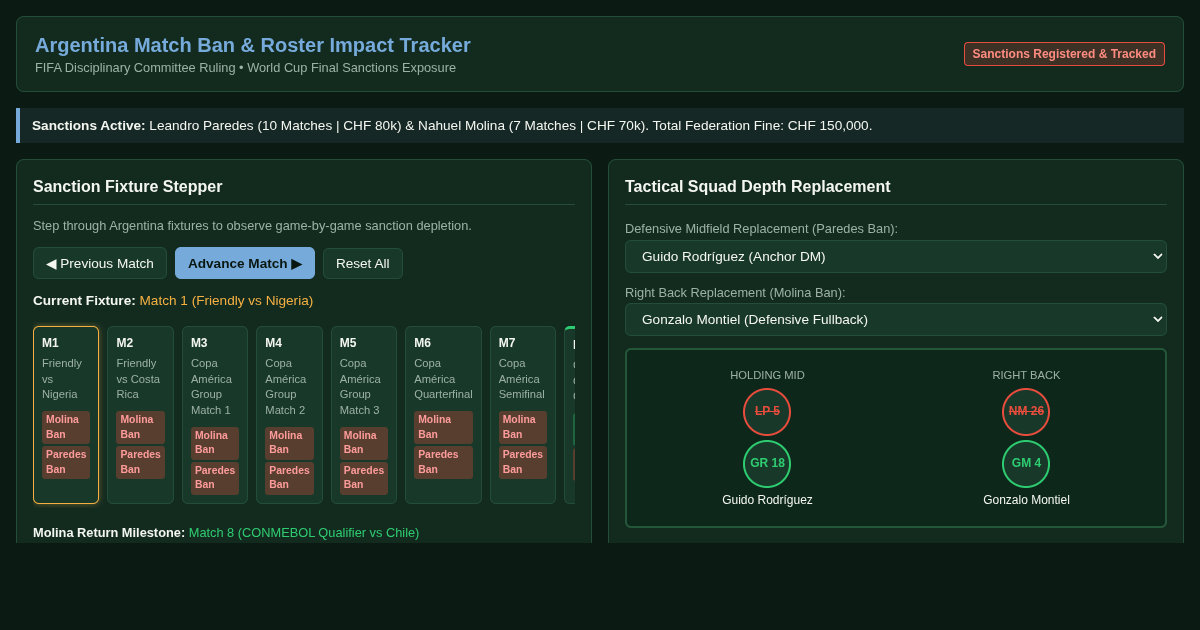Reset All fixtures
Screen dimensions: 1200x630
(363, 263)
